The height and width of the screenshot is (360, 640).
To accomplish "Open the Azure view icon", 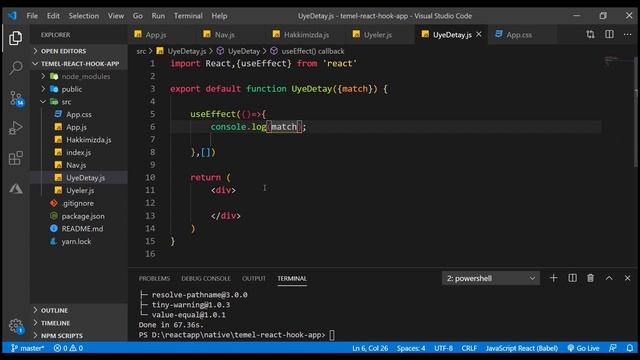I will coord(16,188).
